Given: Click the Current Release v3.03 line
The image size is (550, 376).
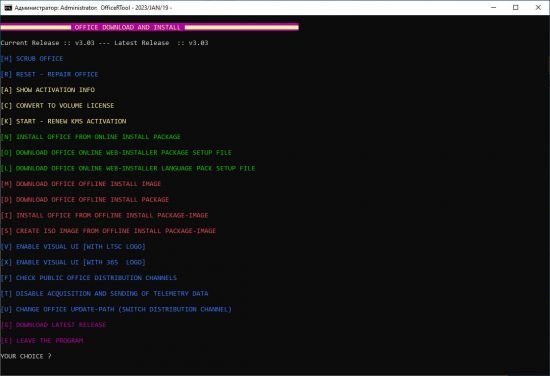Looking at the screenshot, I should [x=104, y=43].
